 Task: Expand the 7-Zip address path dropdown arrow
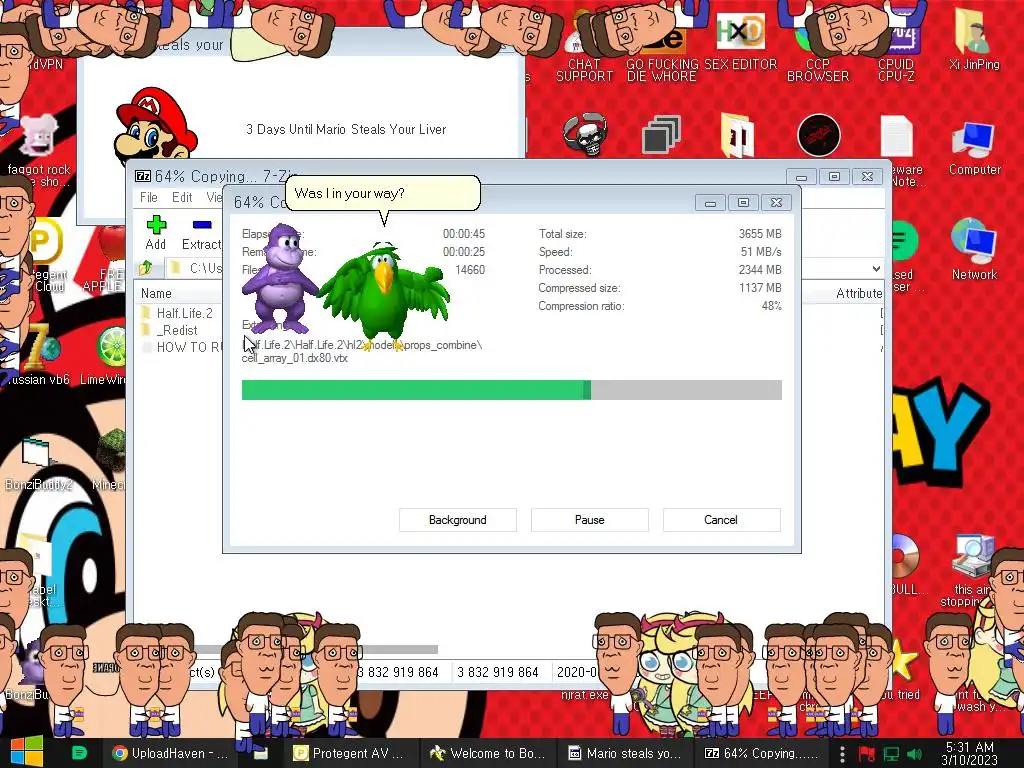[876, 268]
